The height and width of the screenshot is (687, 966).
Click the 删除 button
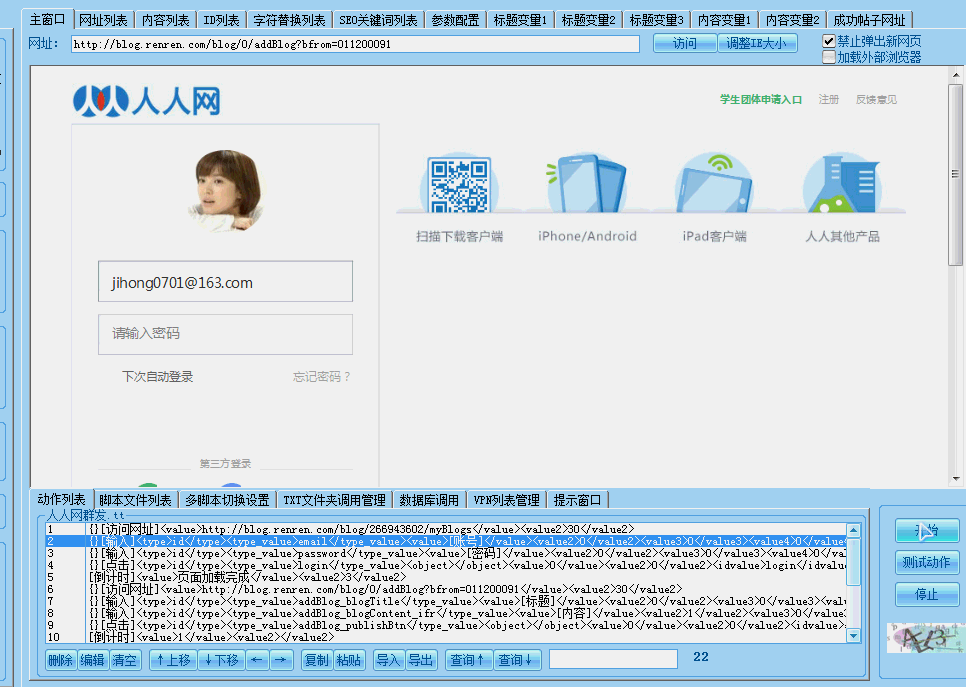tap(60, 660)
